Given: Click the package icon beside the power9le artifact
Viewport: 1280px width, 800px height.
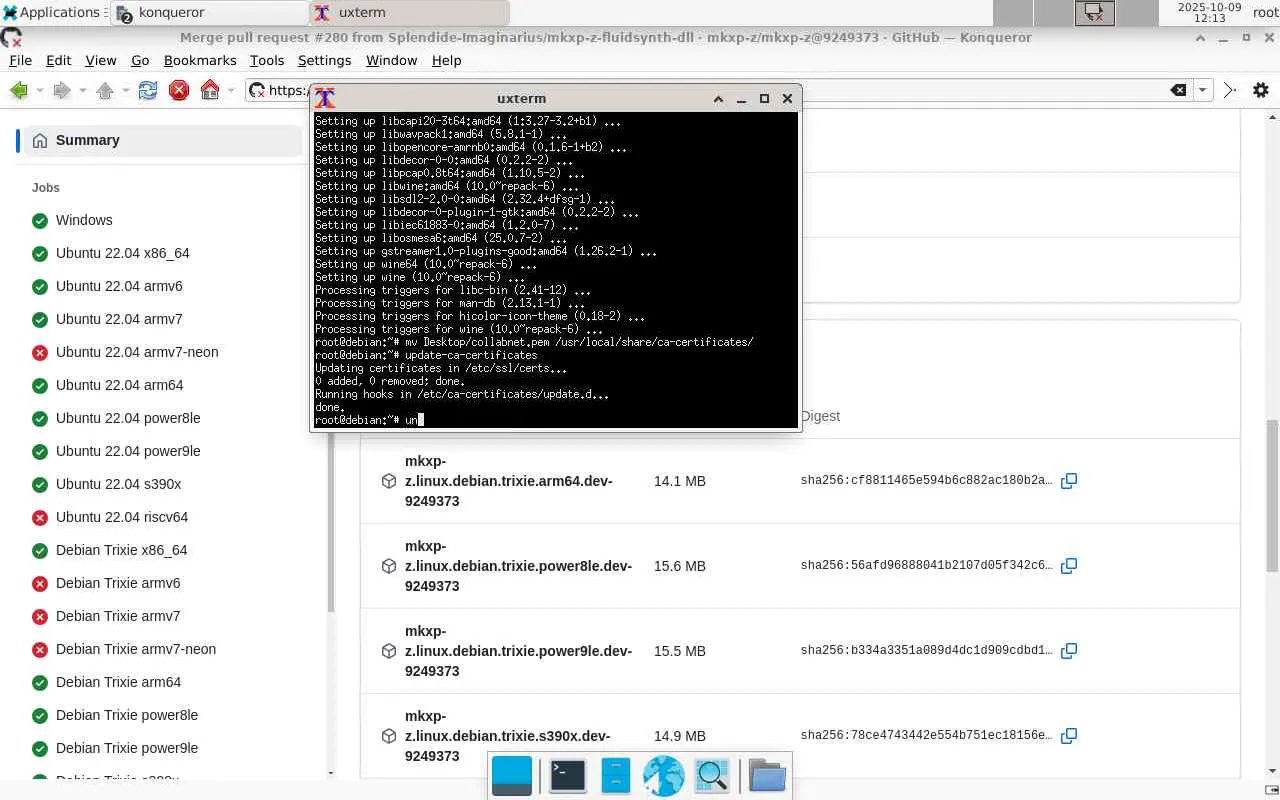Looking at the screenshot, I should [x=389, y=651].
